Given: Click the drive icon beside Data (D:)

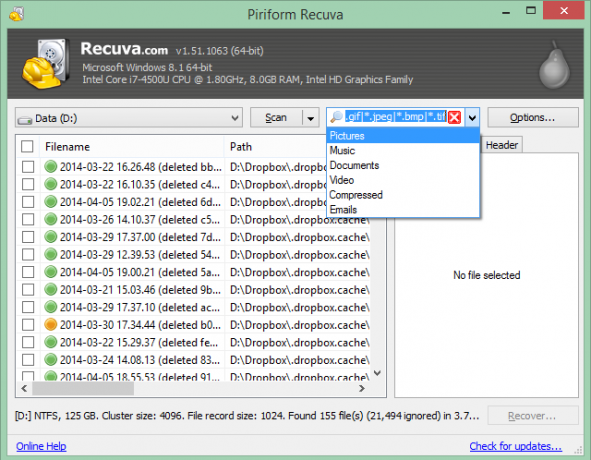Looking at the screenshot, I should coord(25,120).
